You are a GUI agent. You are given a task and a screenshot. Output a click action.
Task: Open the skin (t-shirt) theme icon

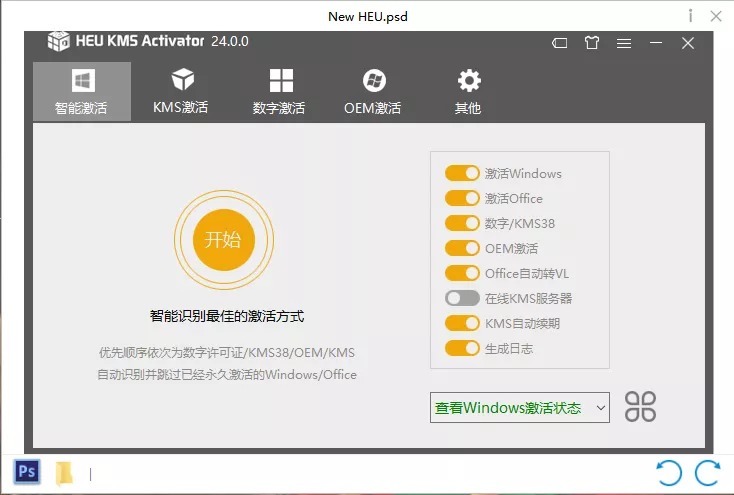tap(592, 43)
